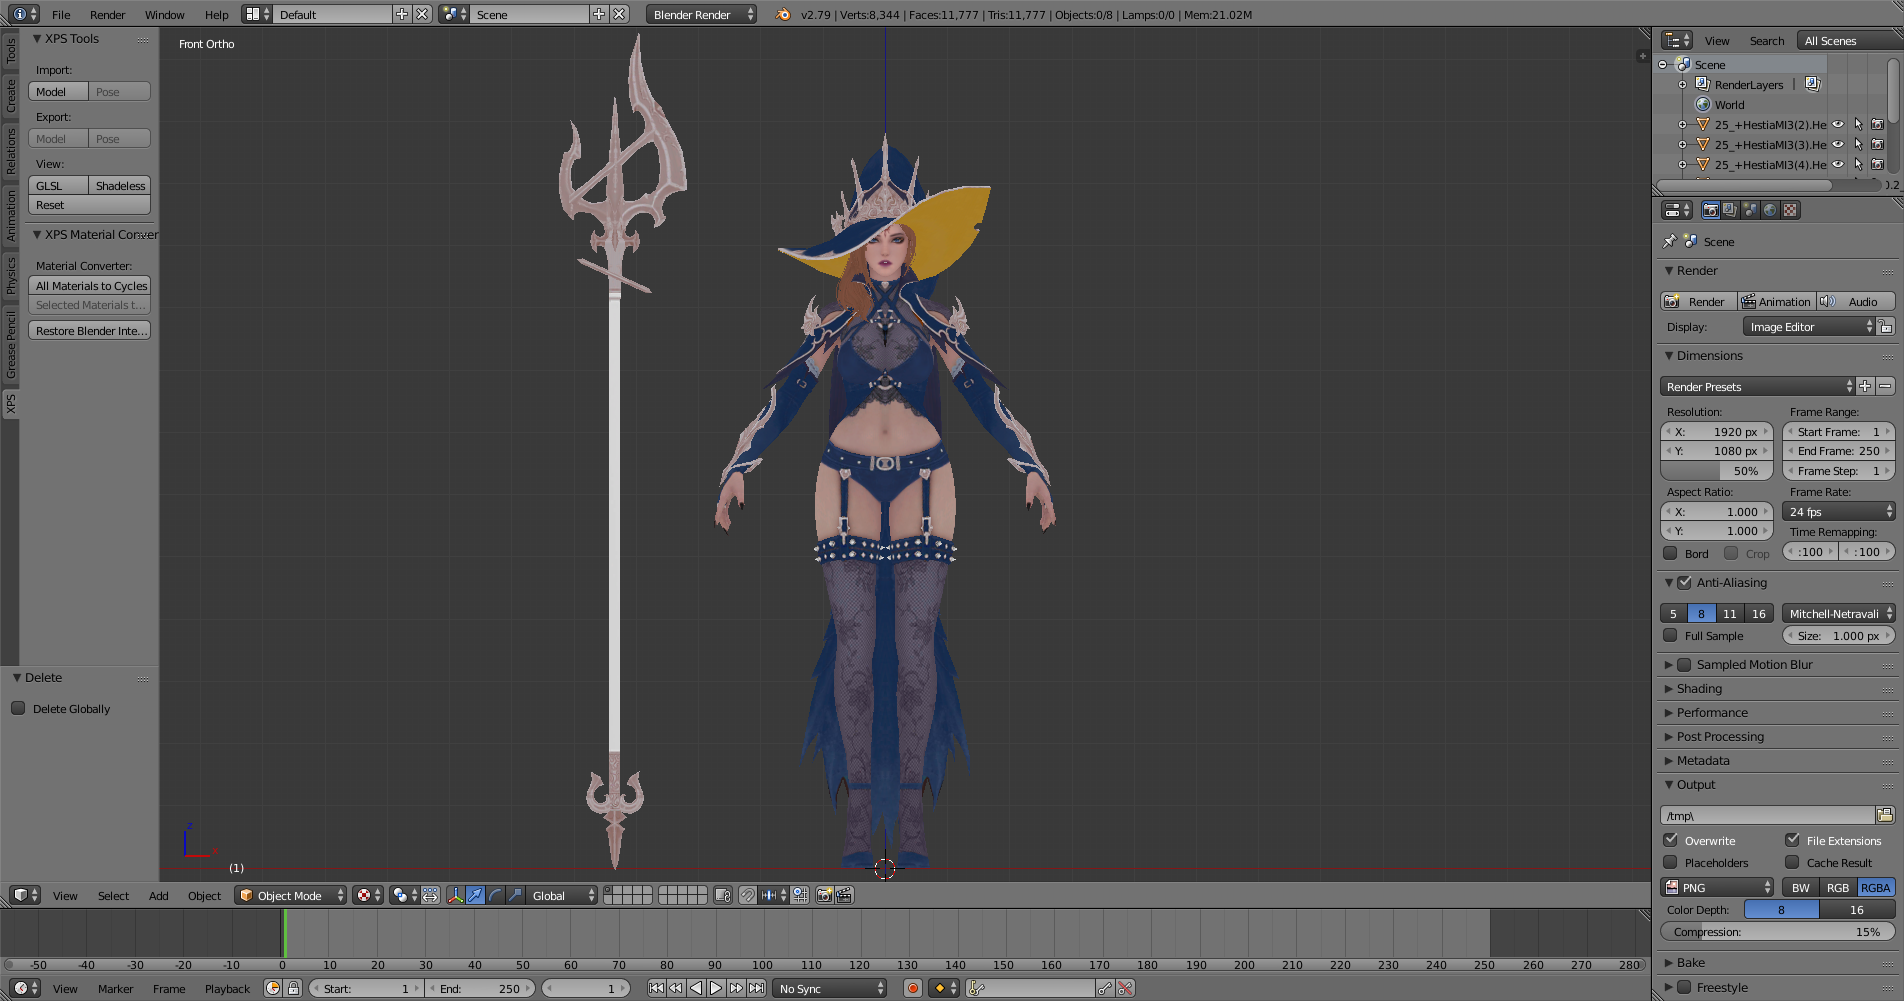Toggle renderability camera of 25_+HestiaMI3(2) object

(1878, 125)
